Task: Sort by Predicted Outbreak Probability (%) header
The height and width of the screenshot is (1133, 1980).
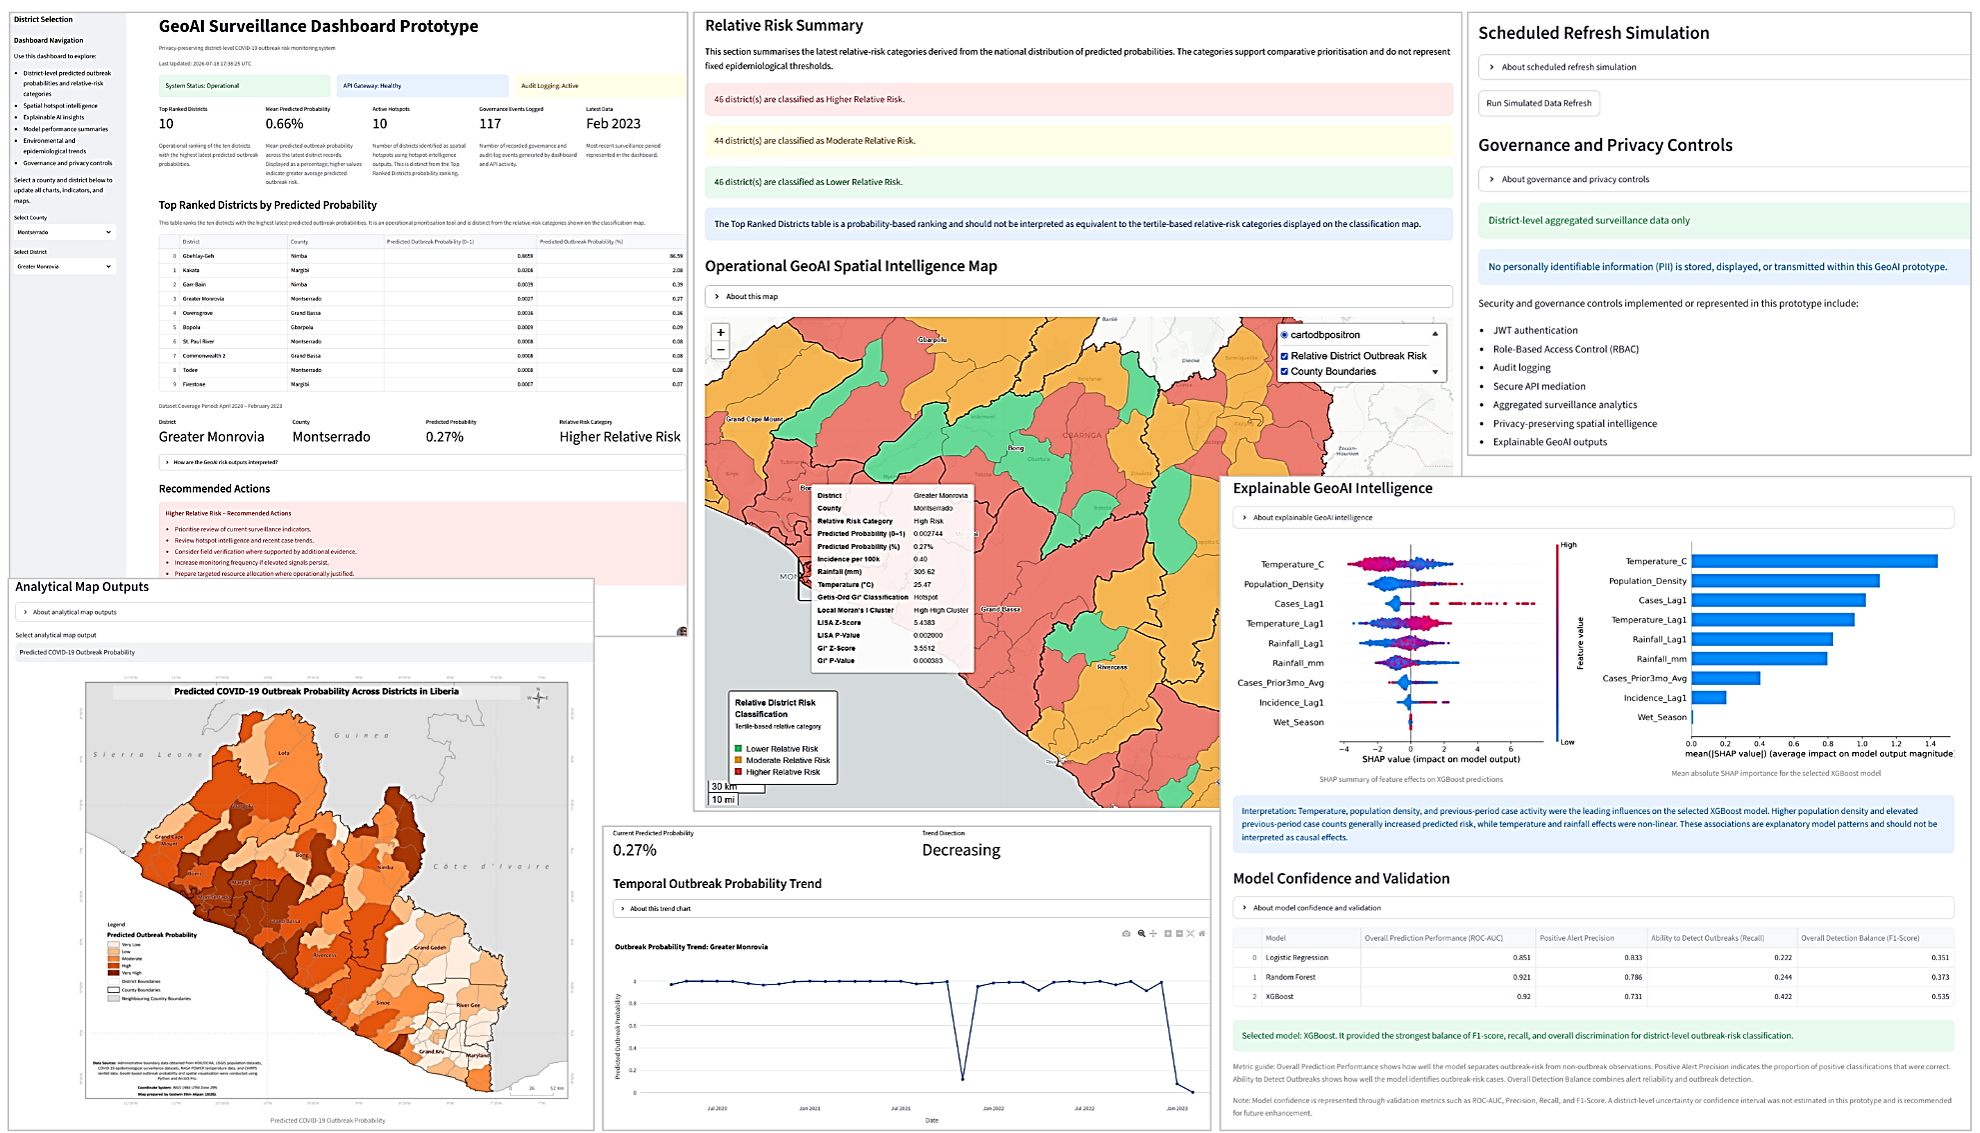Action: pos(611,241)
